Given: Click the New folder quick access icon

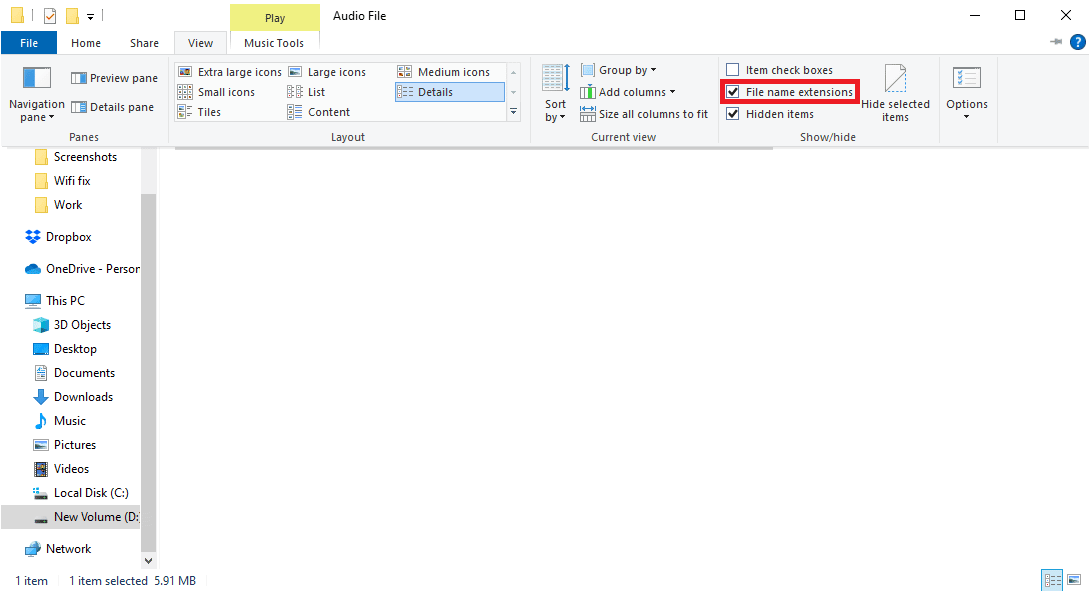Looking at the screenshot, I should coord(72,15).
